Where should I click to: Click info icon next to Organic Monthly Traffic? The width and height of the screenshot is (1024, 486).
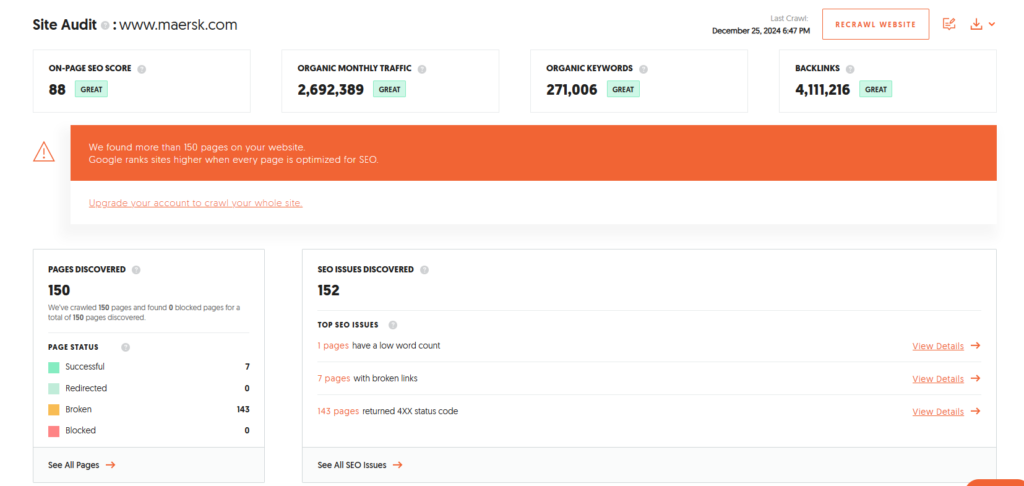coord(421,69)
